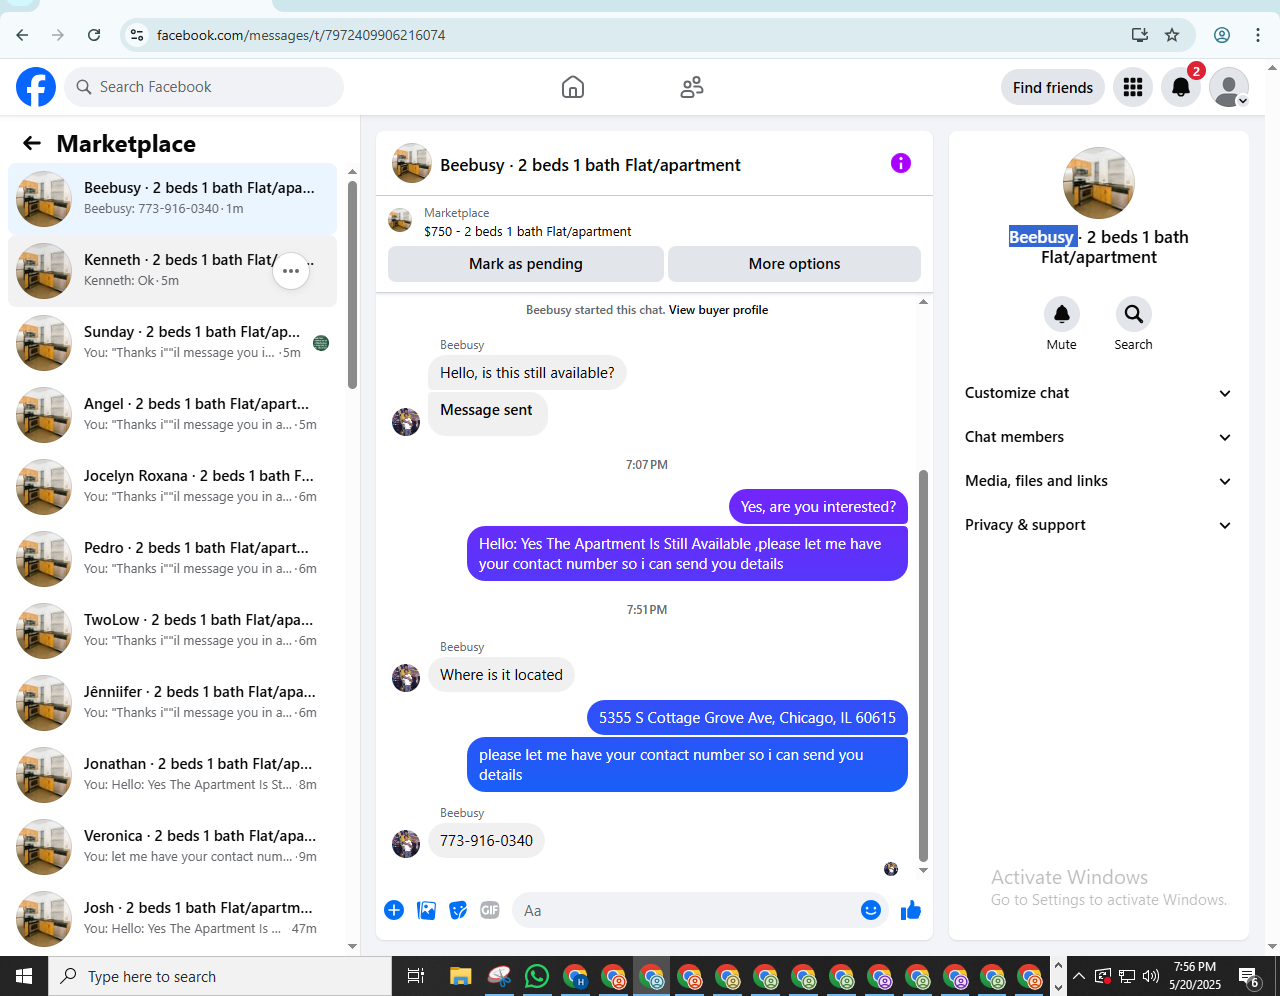This screenshot has width=1280, height=996.
Task: Expand Chat members section
Action: click(x=1098, y=437)
